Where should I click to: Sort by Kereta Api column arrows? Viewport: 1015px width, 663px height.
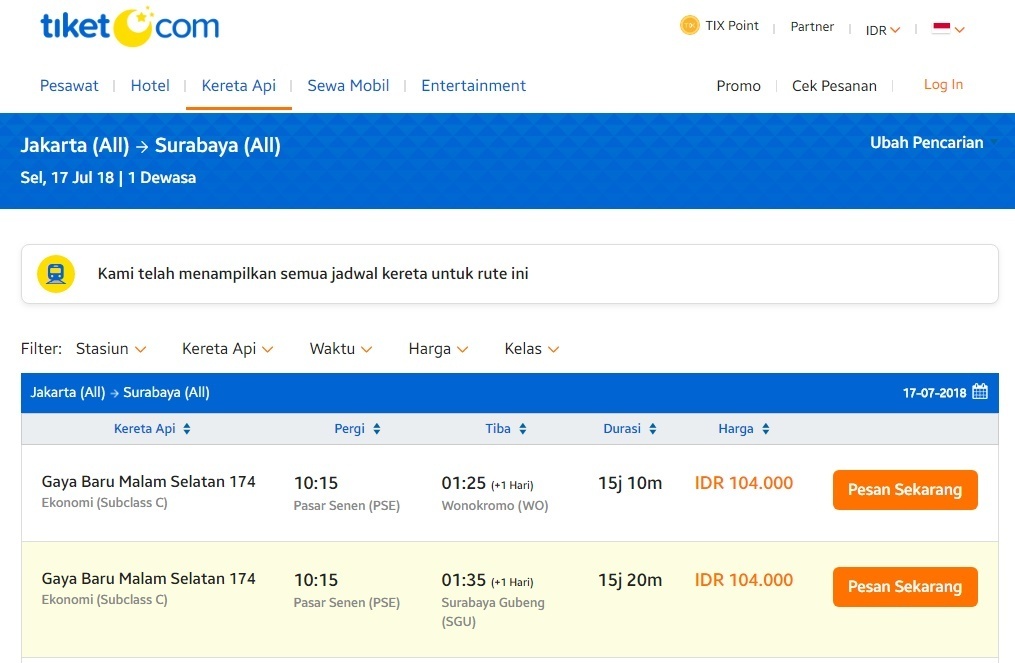186,429
